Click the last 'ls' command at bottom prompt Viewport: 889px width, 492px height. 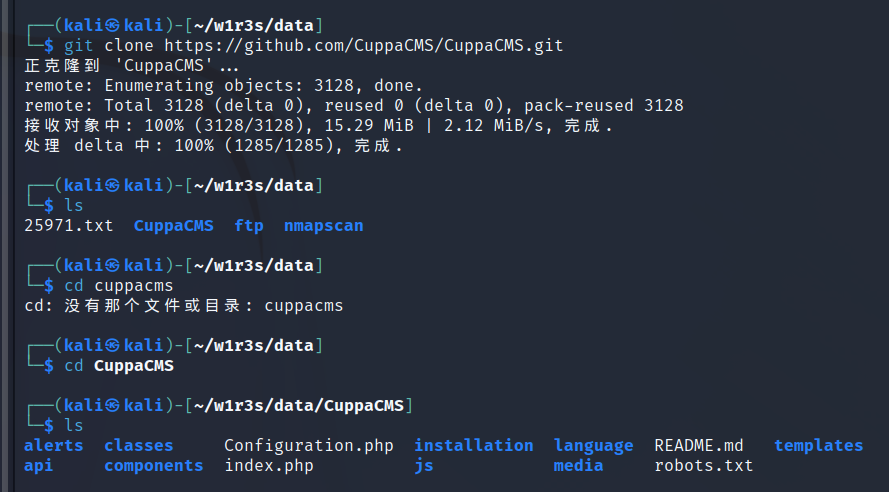[74, 426]
